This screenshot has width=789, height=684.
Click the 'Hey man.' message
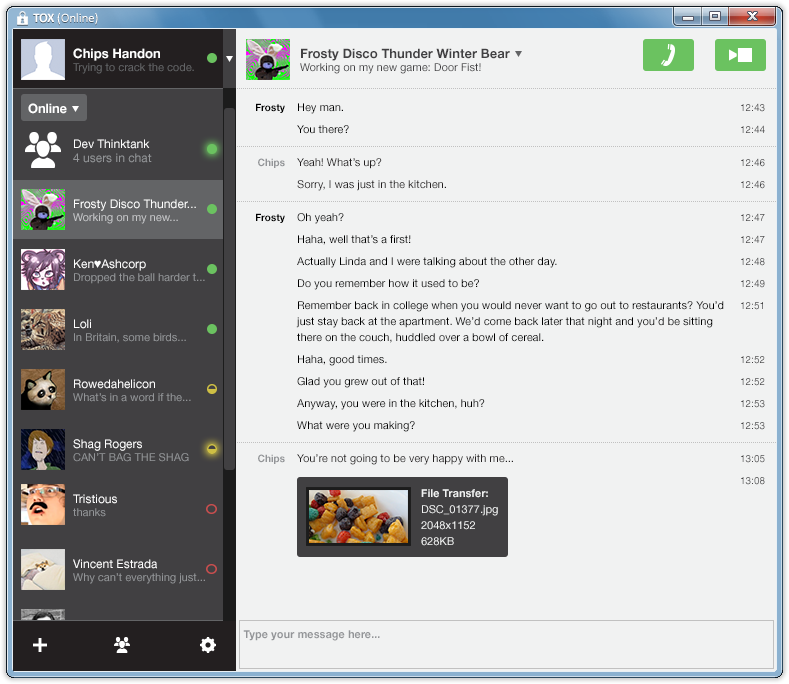coord(320,108)
